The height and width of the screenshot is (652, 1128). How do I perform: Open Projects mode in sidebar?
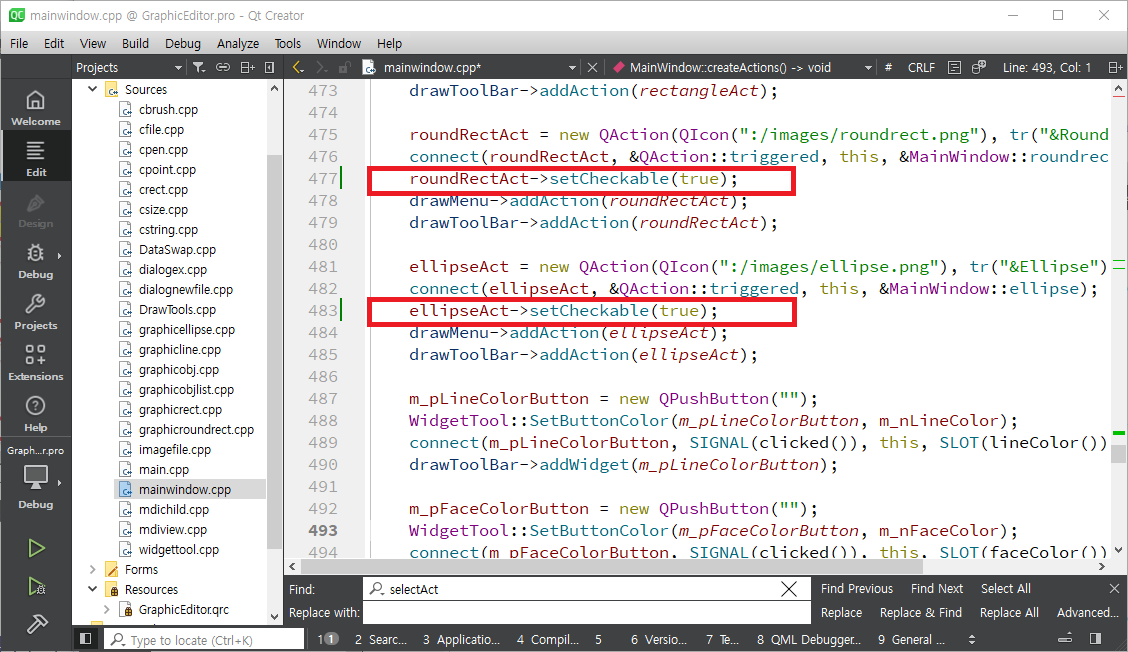click(35, 312)
